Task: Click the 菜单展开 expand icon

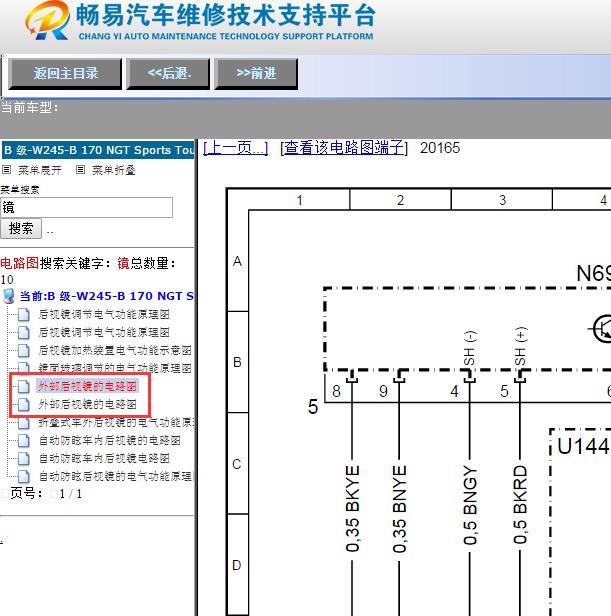Action: coord(6,170)
